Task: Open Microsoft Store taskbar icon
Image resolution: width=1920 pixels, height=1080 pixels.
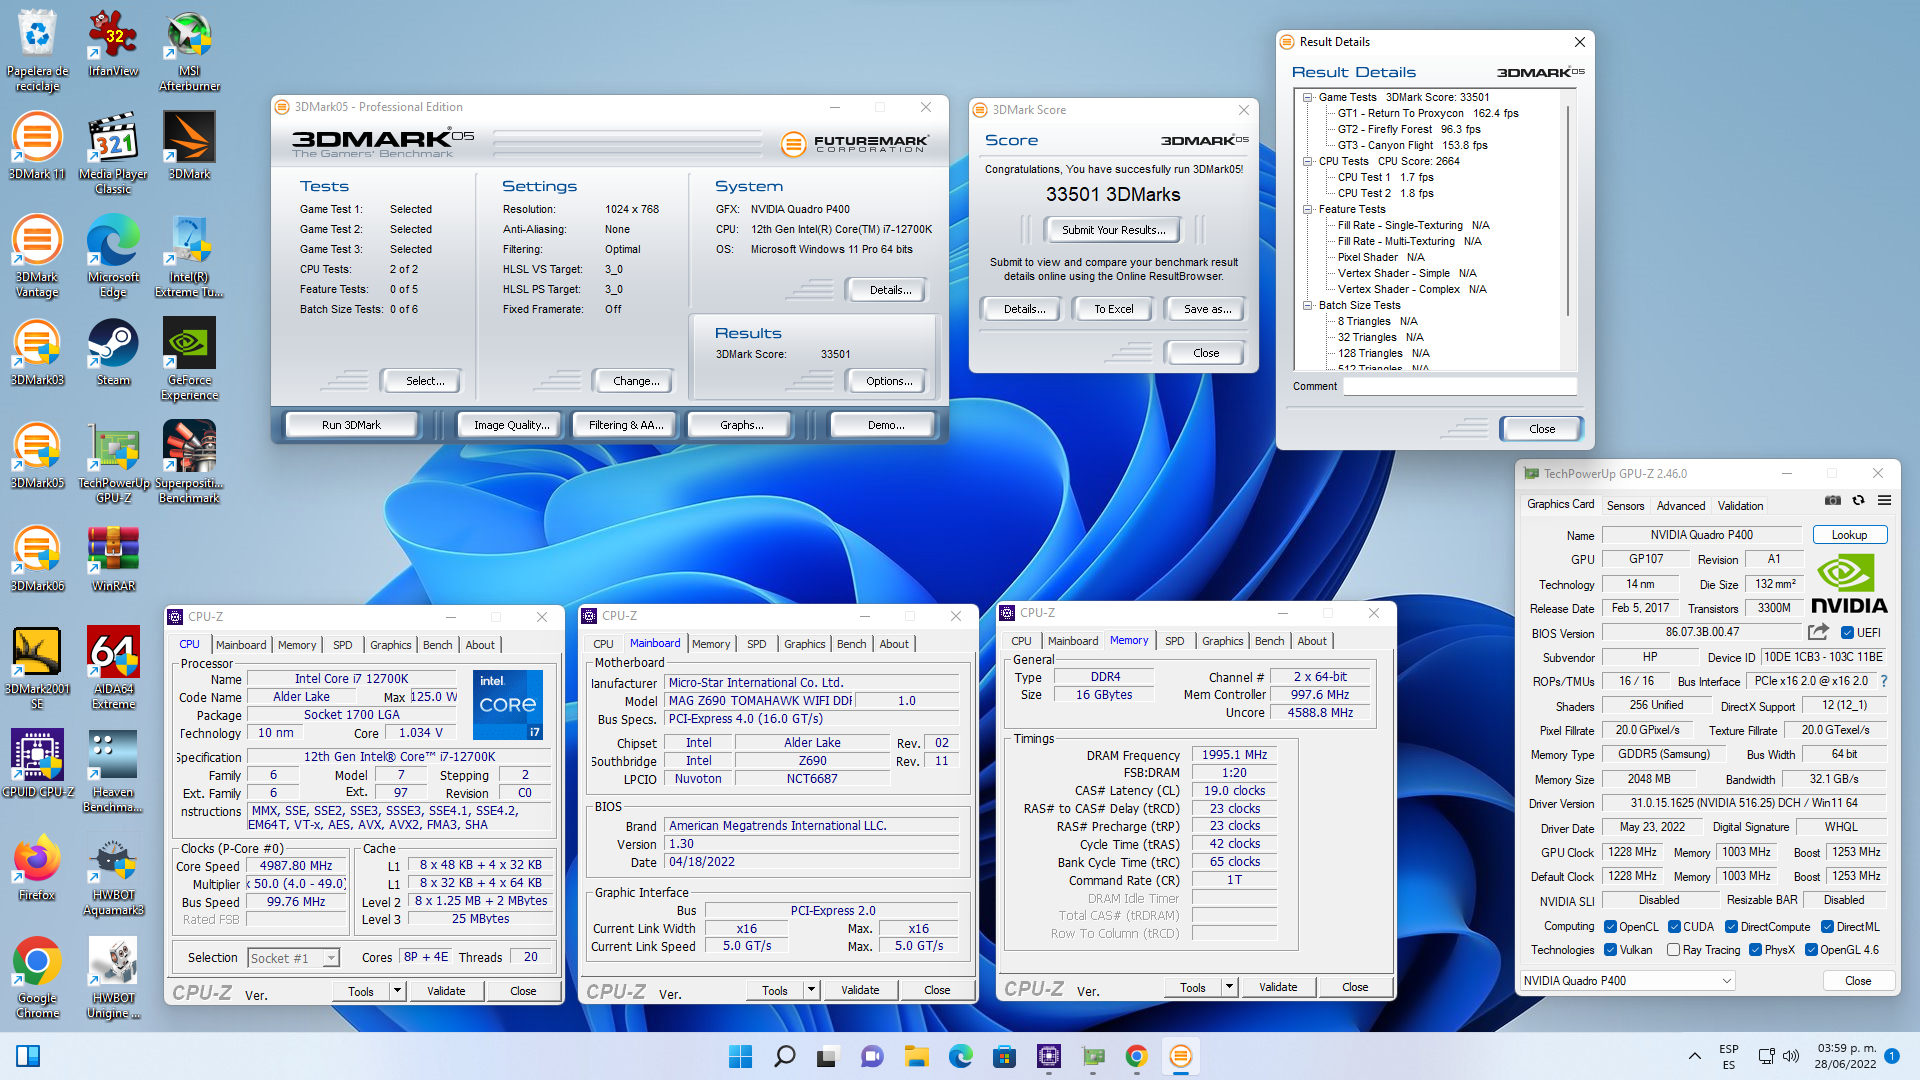Action: [x=1004, y=1056]
